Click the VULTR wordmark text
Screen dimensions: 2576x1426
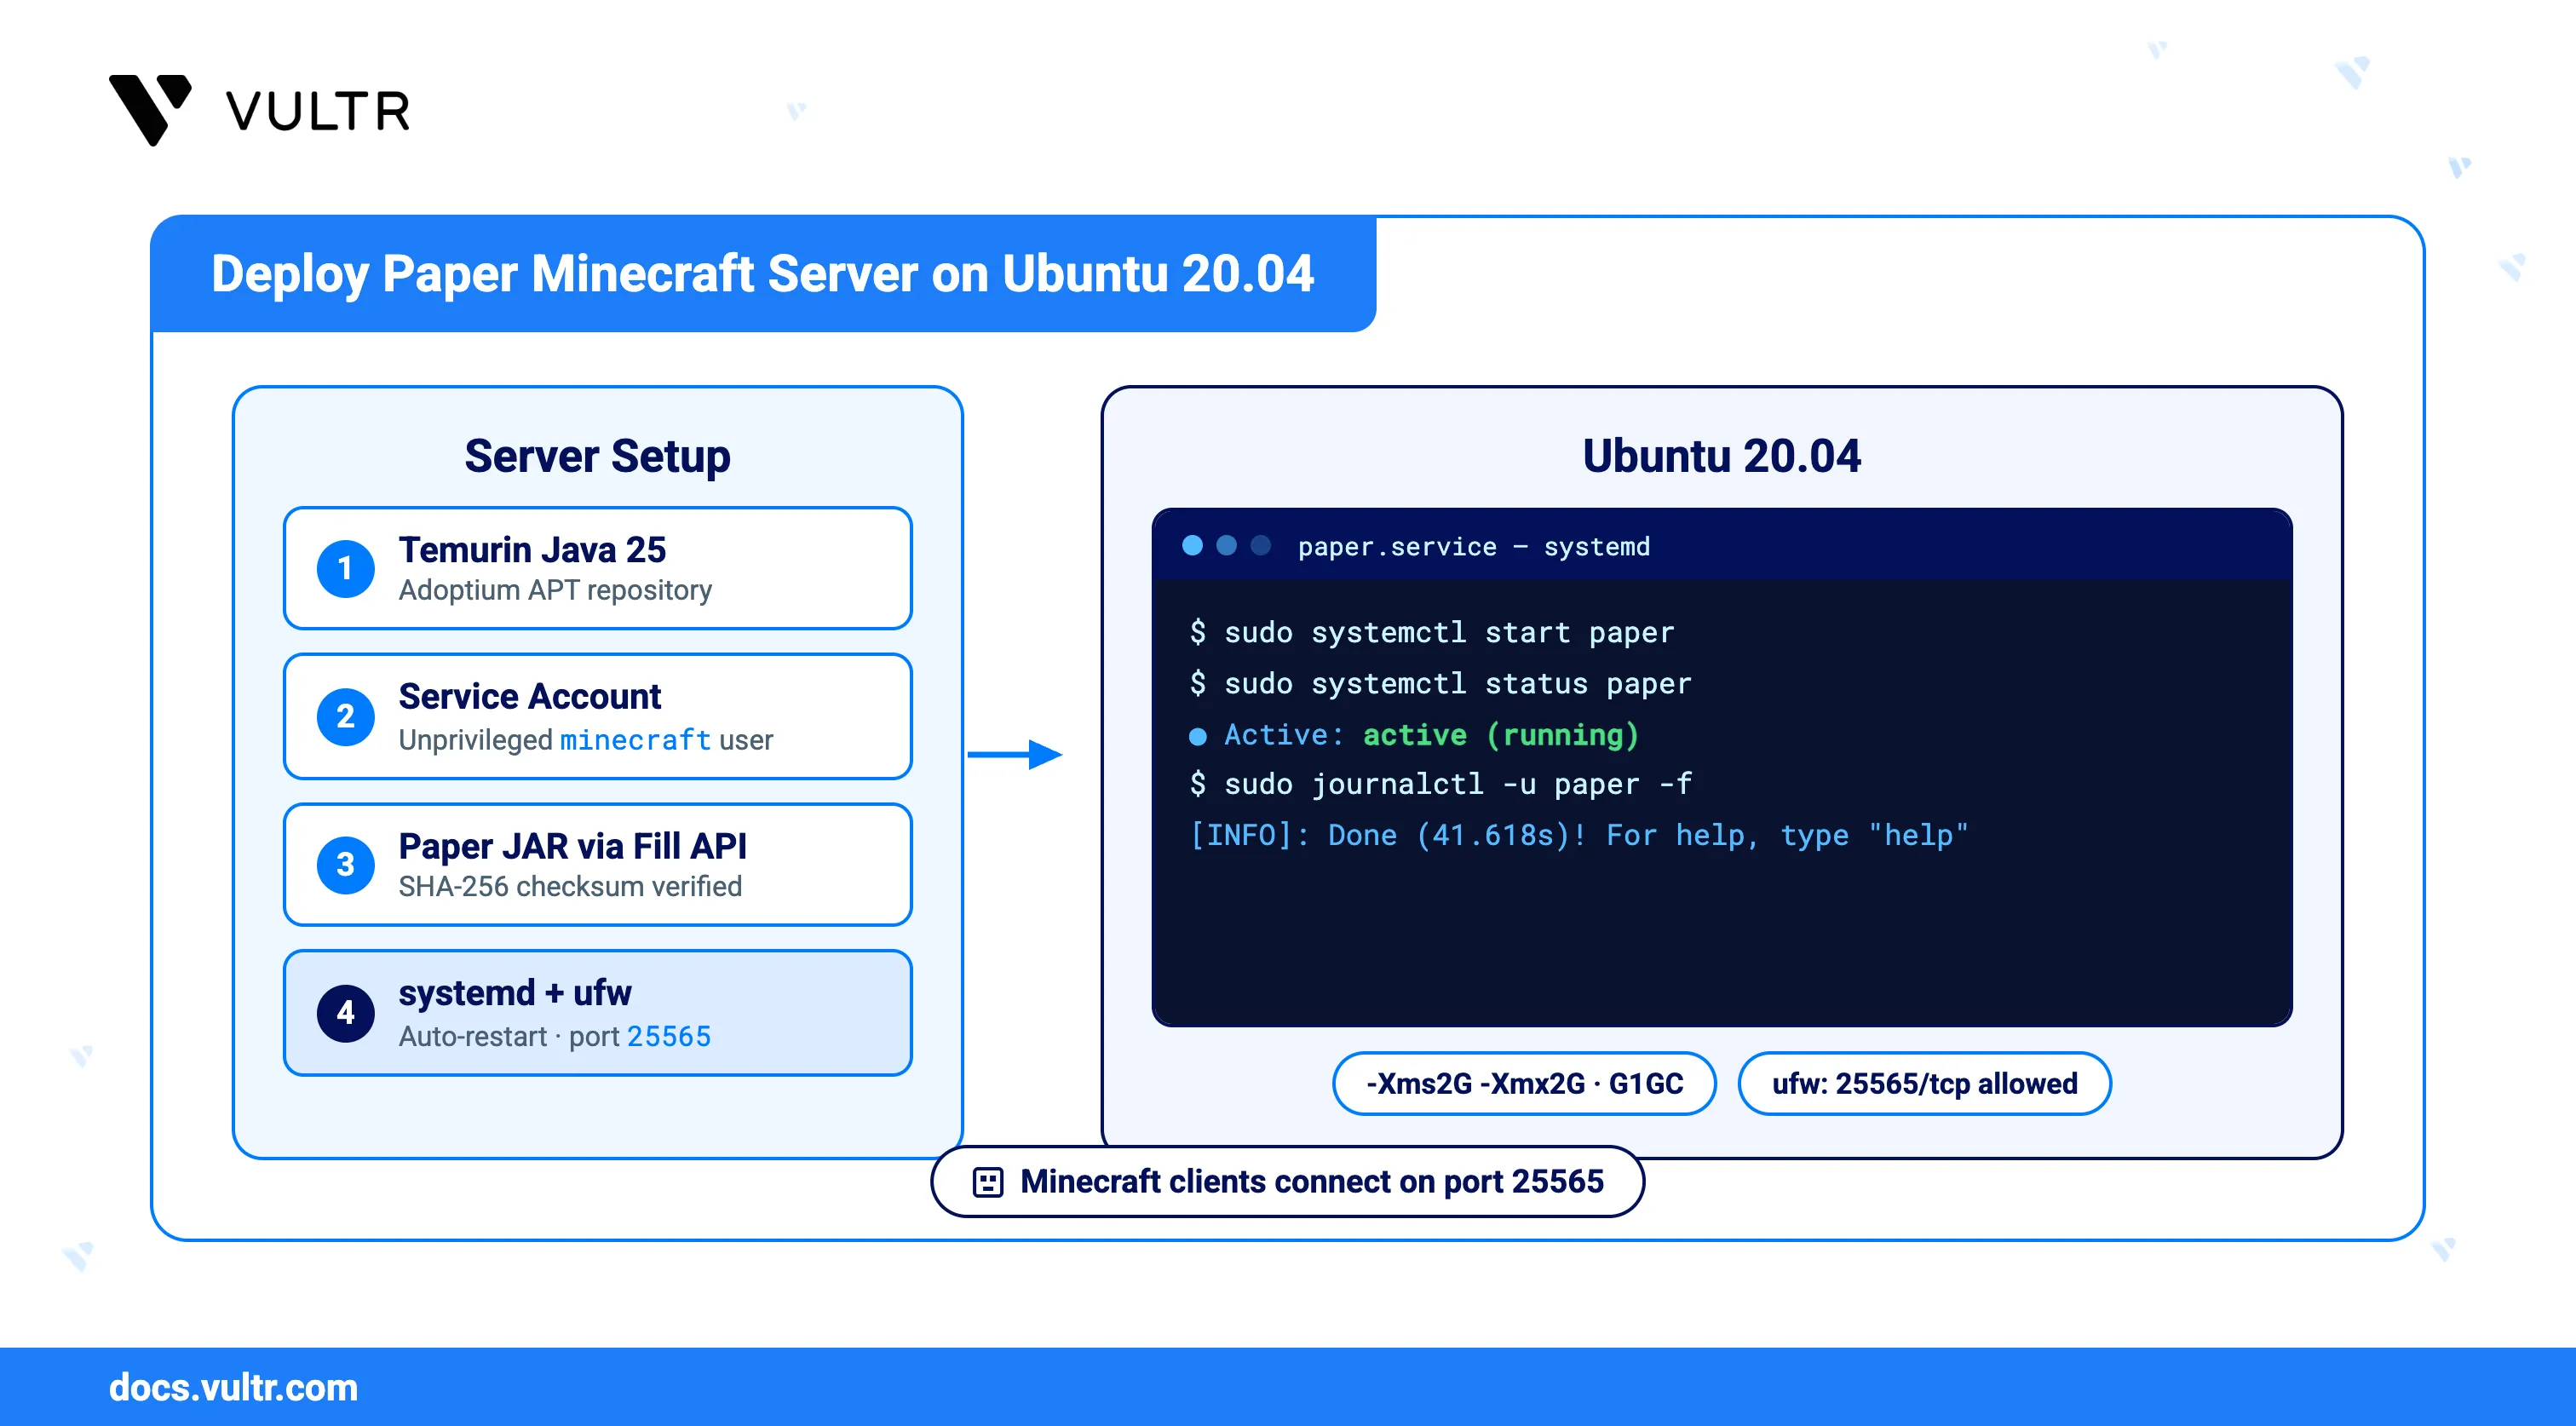[x=318, y=111]
